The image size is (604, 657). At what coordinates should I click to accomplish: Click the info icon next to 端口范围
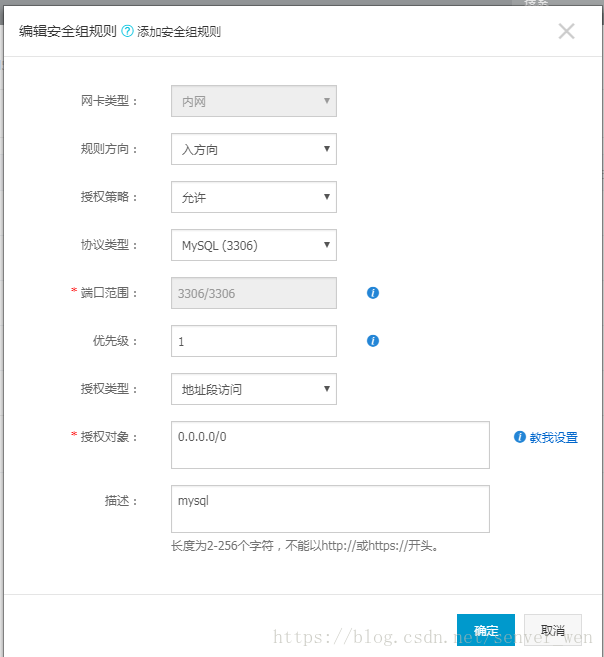coord(373,293)
